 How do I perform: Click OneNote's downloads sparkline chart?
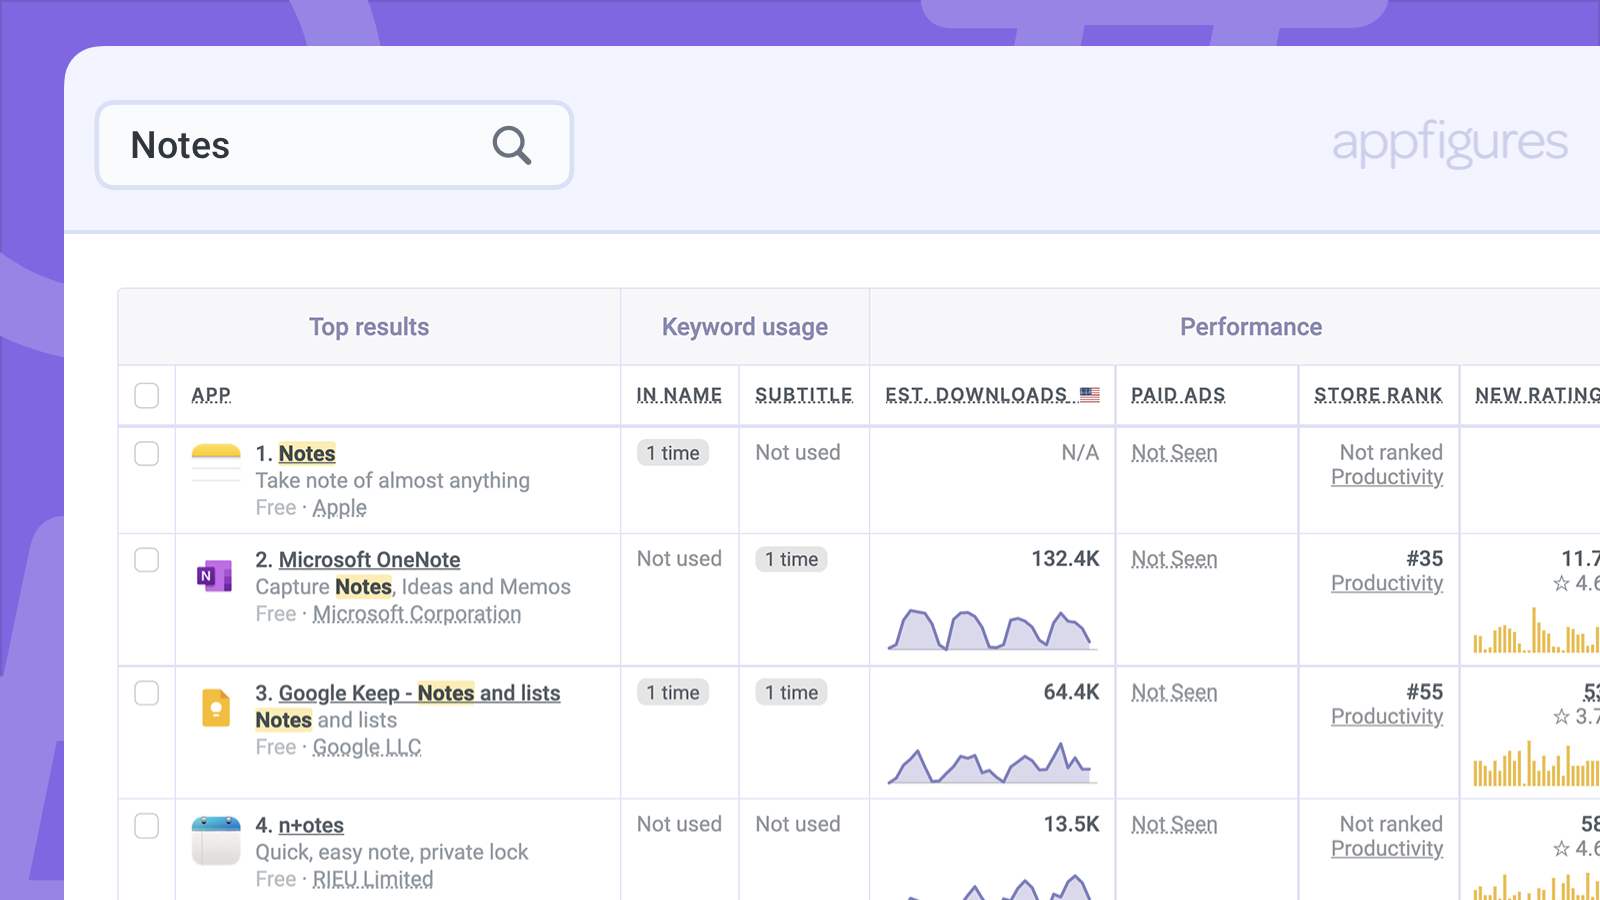click(x=992, y=628)
